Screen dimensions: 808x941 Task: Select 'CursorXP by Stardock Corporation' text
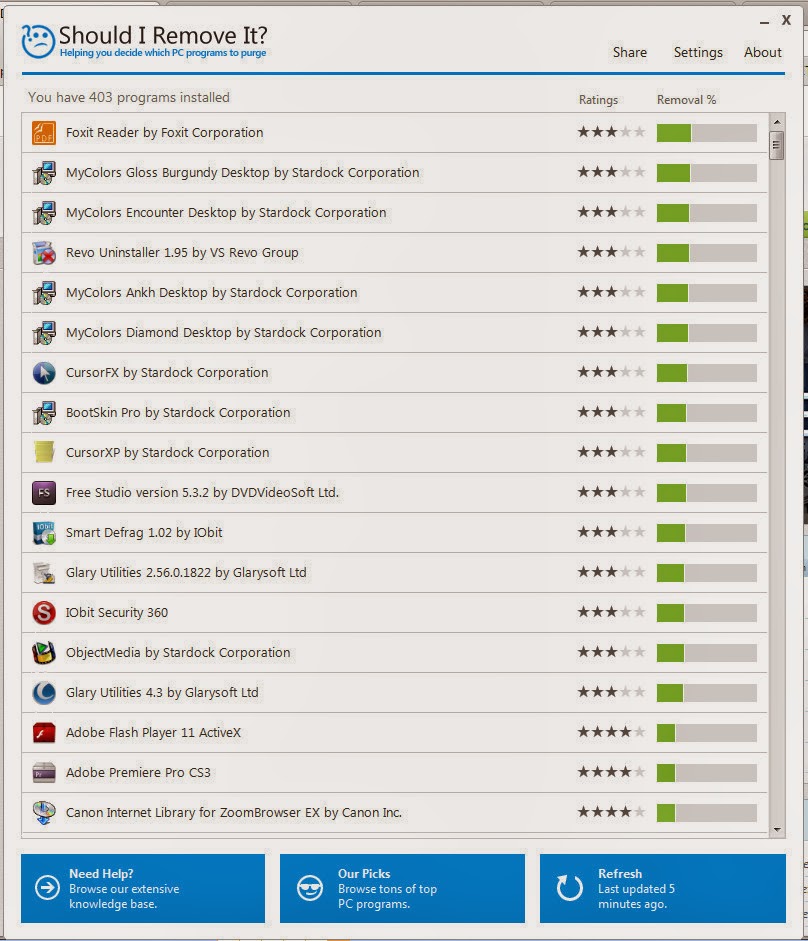pos(167,452)
